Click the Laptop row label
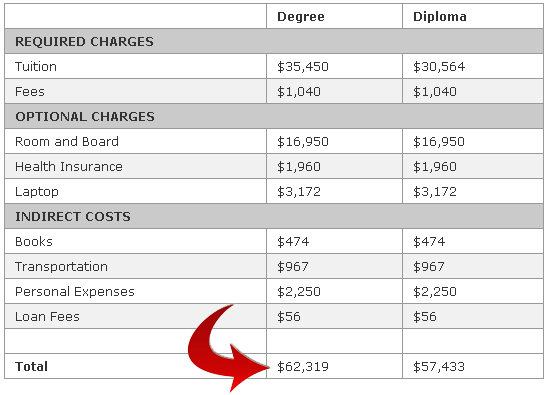This screenshot has width=550, height=395. (37, 192)
